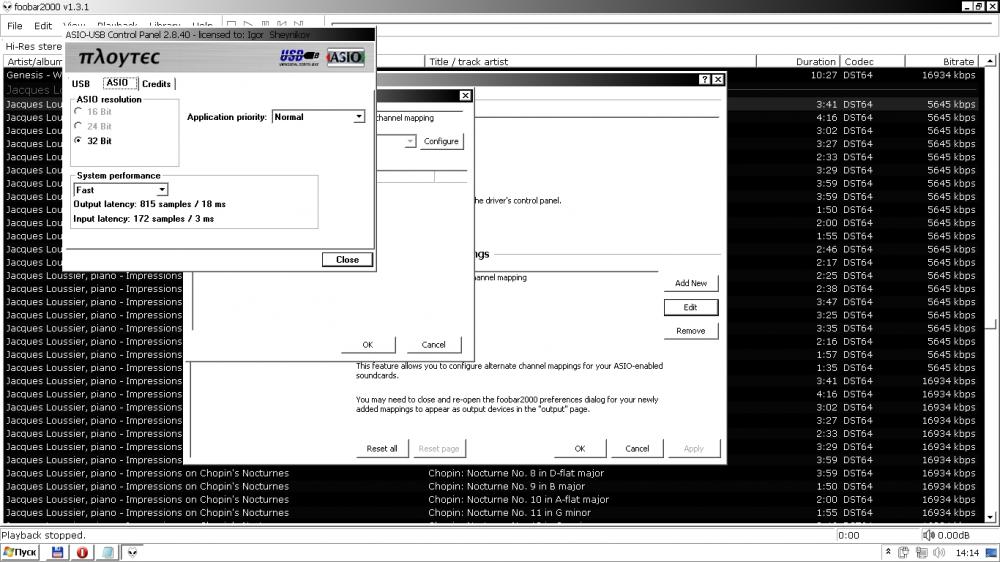Click the question mark help icon in Preferences
The image size is (1000, 562).
pyautogui.click(x=704, y=80)
